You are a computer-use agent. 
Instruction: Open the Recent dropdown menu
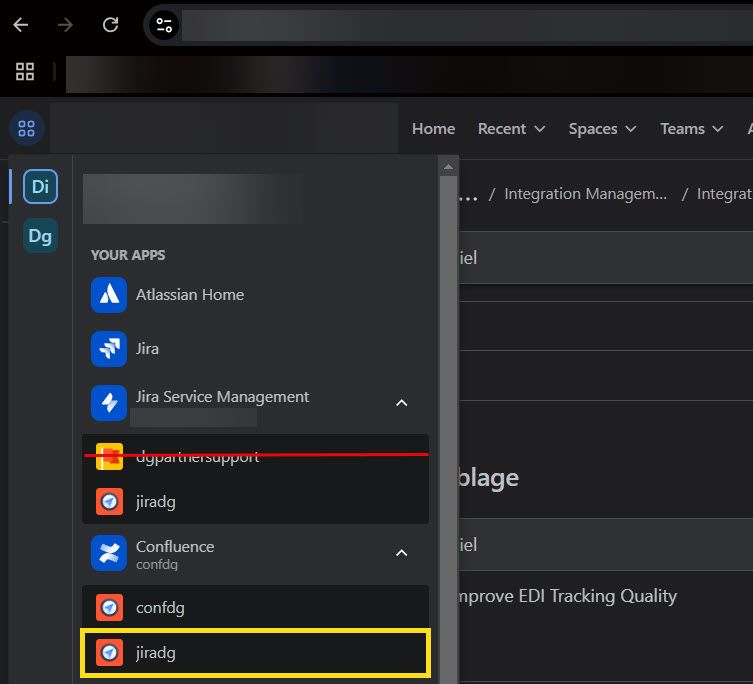pos(511,129)
